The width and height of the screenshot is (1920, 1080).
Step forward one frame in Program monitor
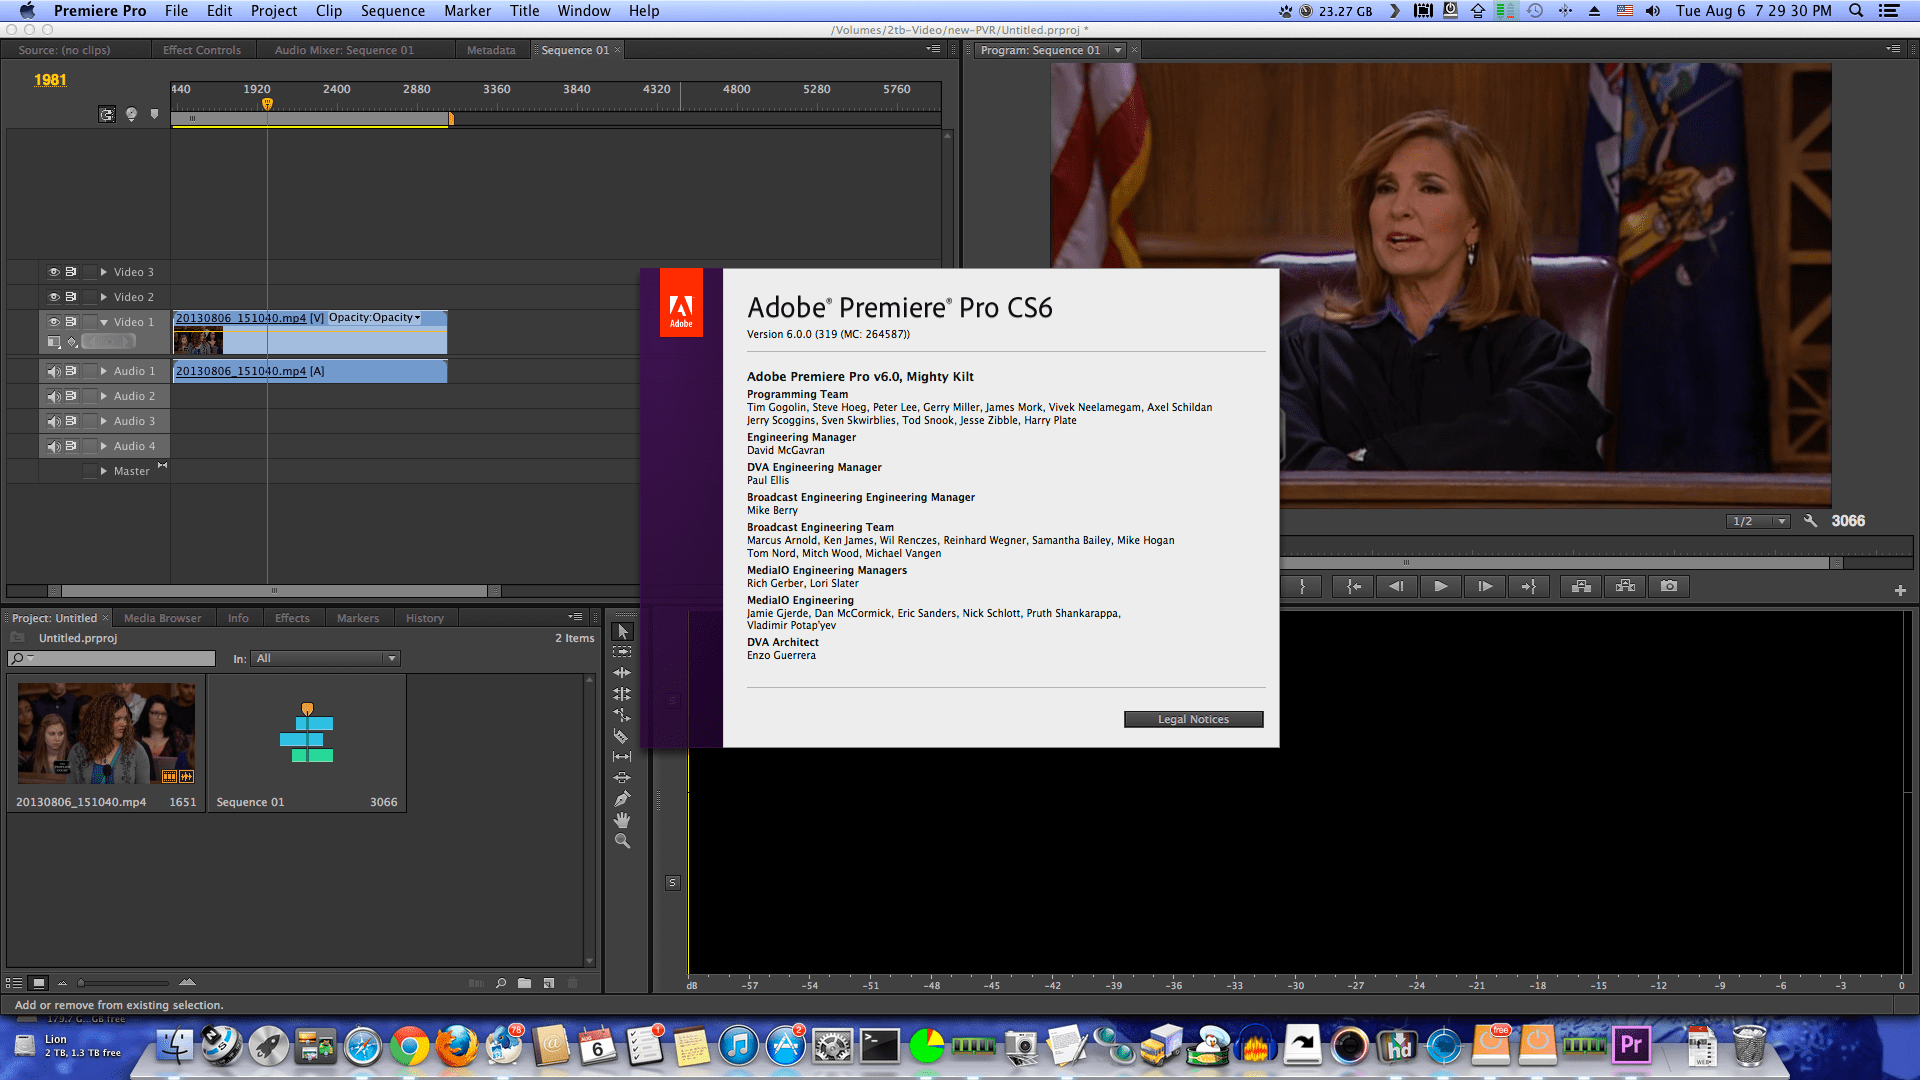1485,587
